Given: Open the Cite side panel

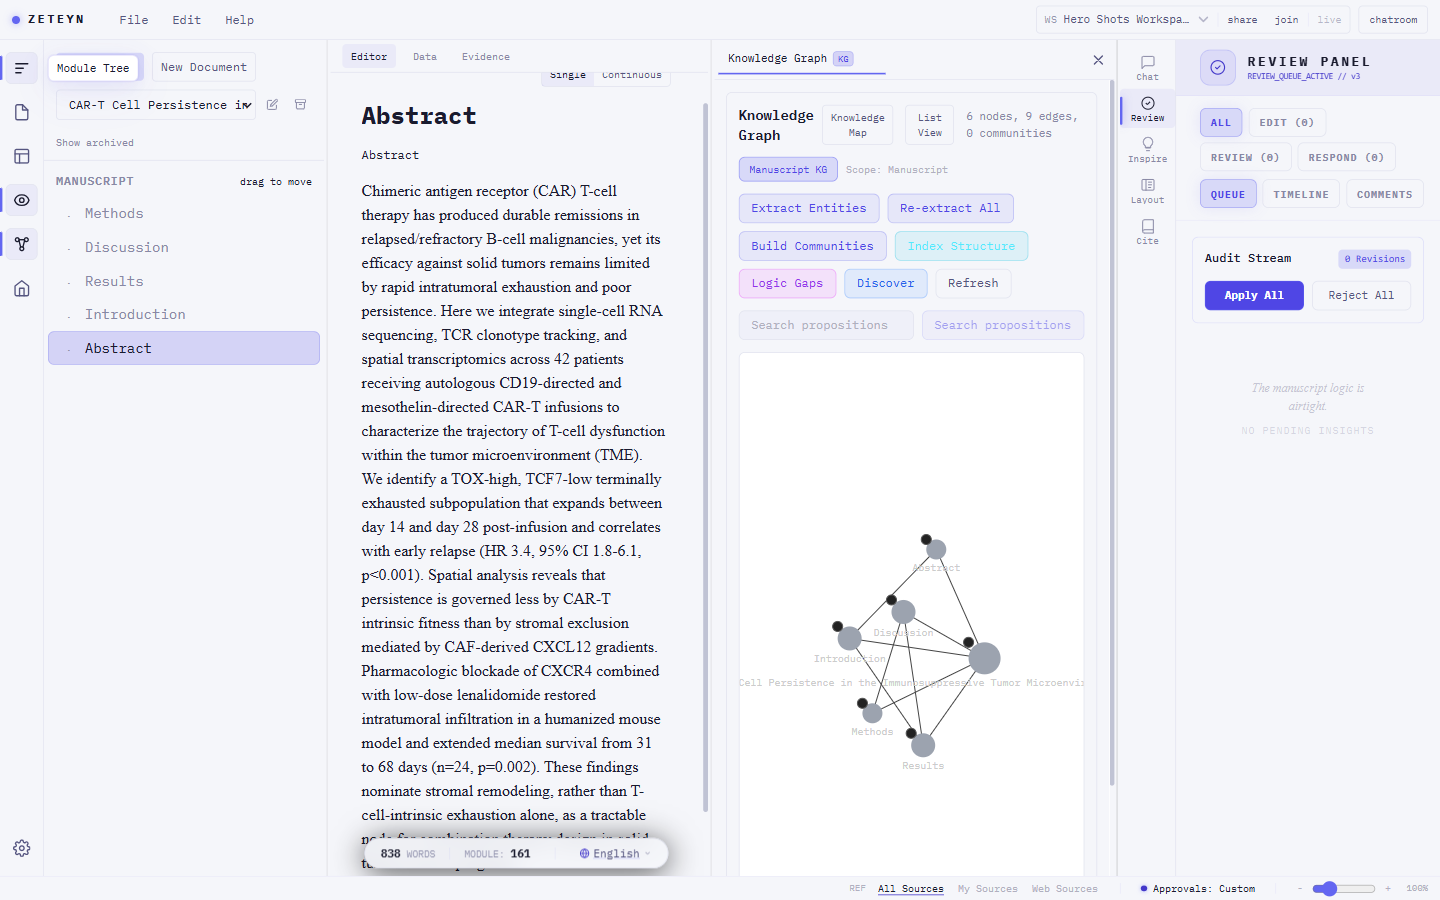Looking at the screenshot, I should click(x=1147, y=232).
